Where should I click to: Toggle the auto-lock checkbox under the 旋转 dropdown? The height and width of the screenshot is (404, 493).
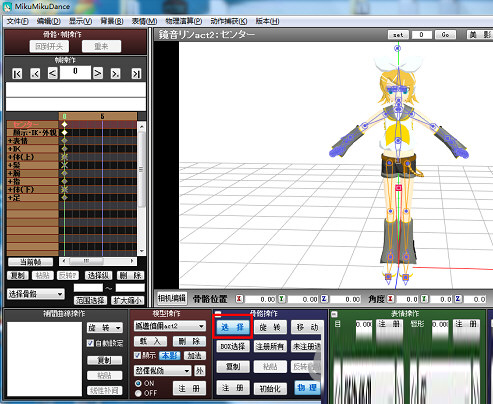[90, 343]
